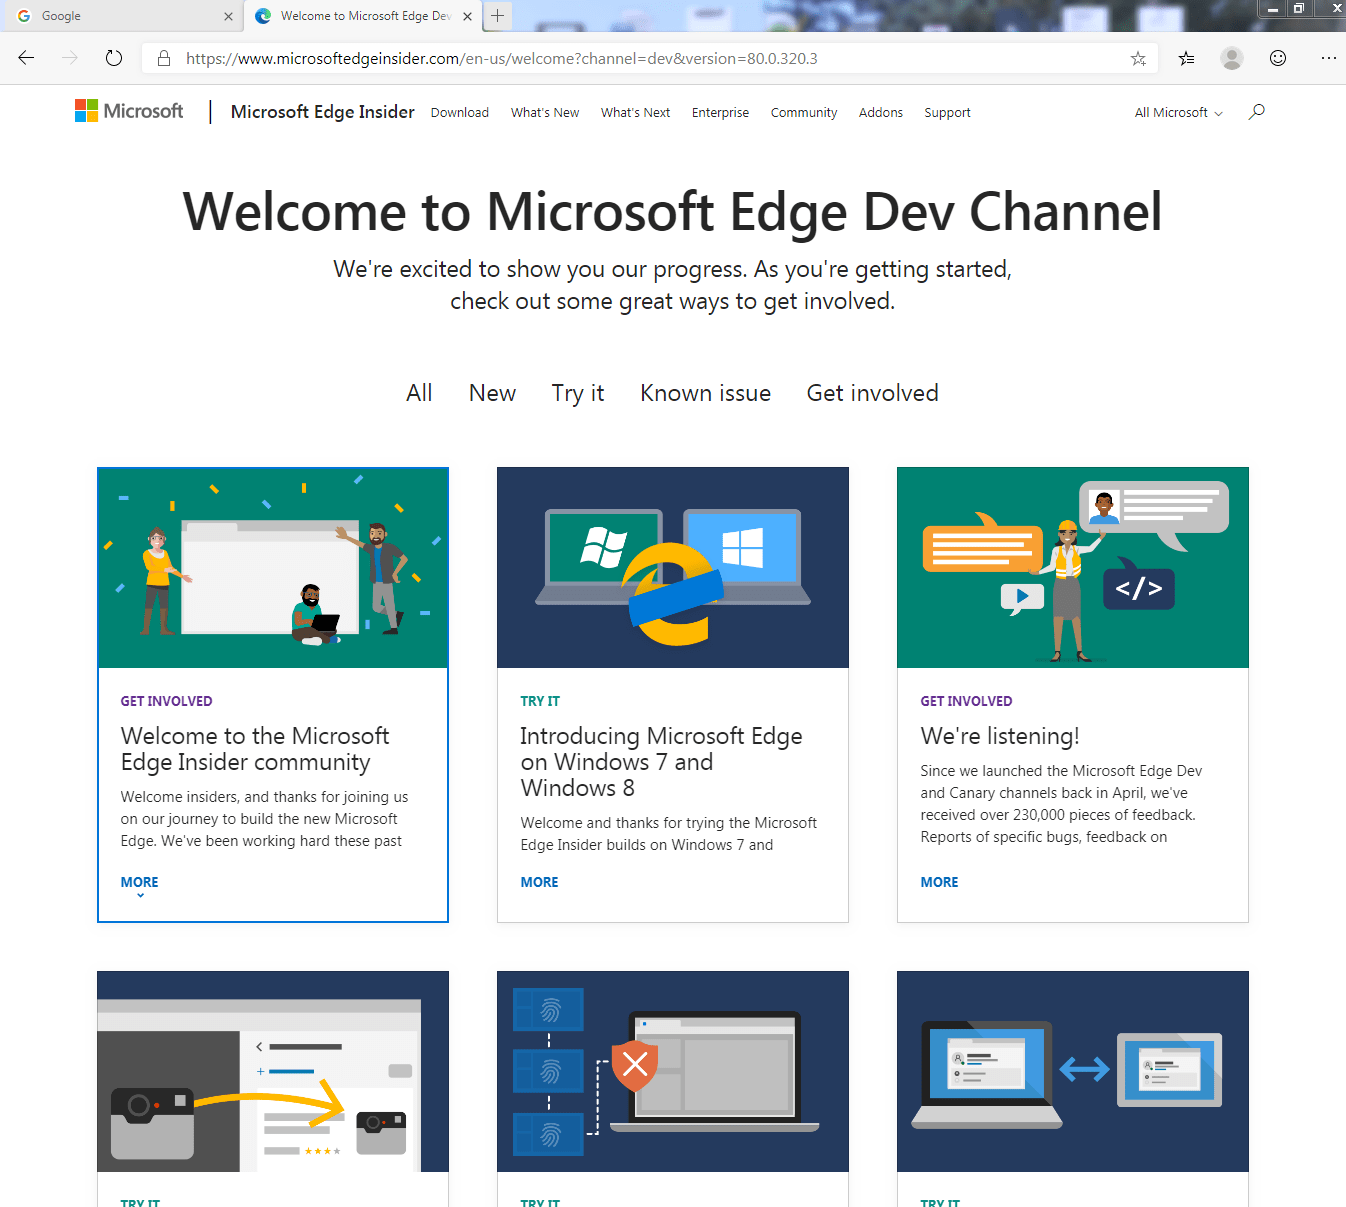The width and height of the screenshot is (1346, 1207).
Task: Open the user profile avatar icon
Action: tap(1232, 58)
